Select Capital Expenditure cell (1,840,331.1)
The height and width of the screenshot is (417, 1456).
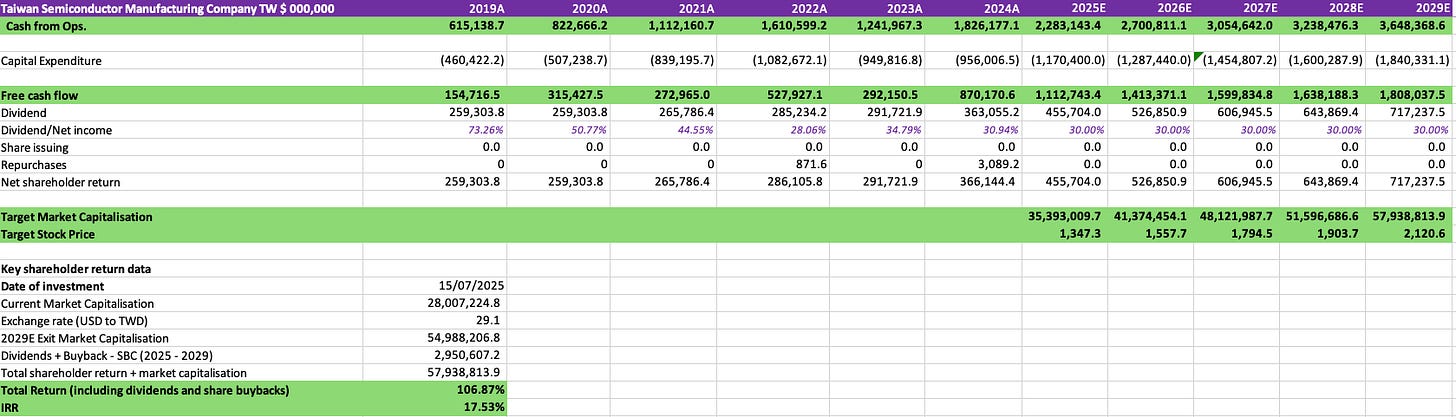[x=1414, y=61]
